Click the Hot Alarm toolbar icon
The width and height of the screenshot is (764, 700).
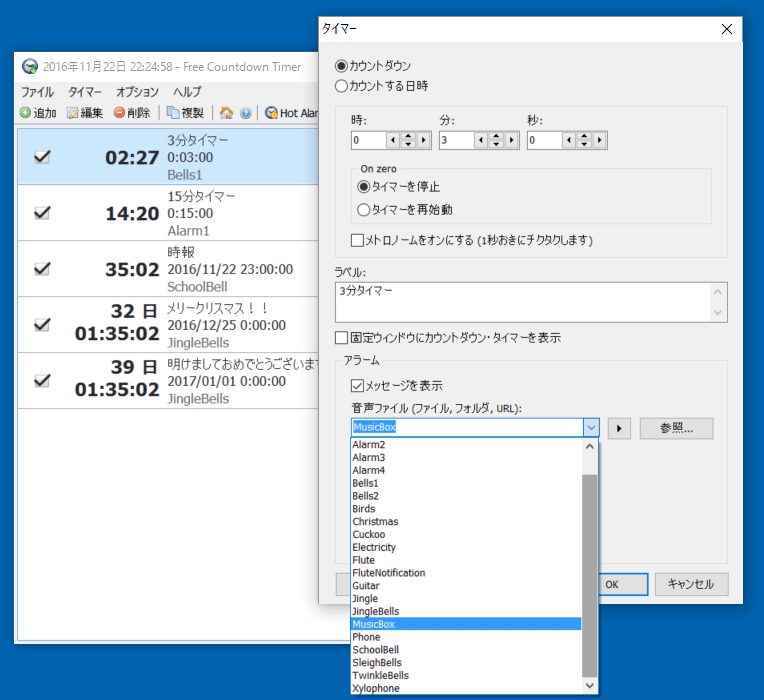[x=271, y=113]
